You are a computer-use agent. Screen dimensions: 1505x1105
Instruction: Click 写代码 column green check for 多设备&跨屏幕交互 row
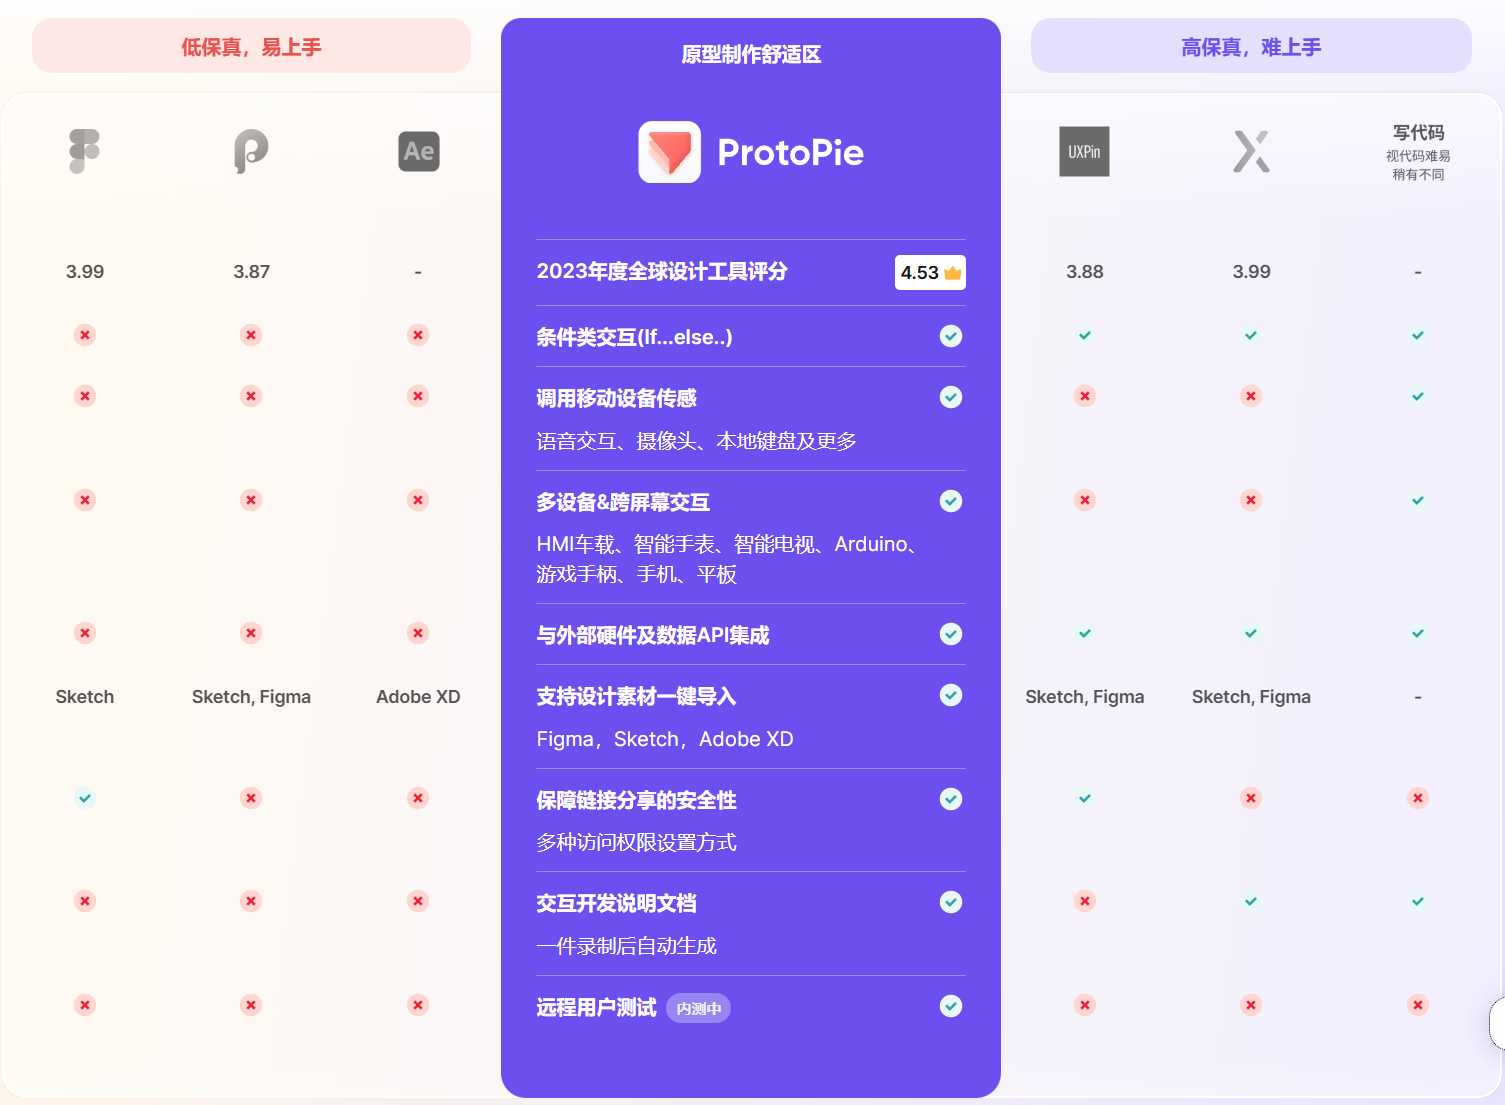[x=1418, y=500]
